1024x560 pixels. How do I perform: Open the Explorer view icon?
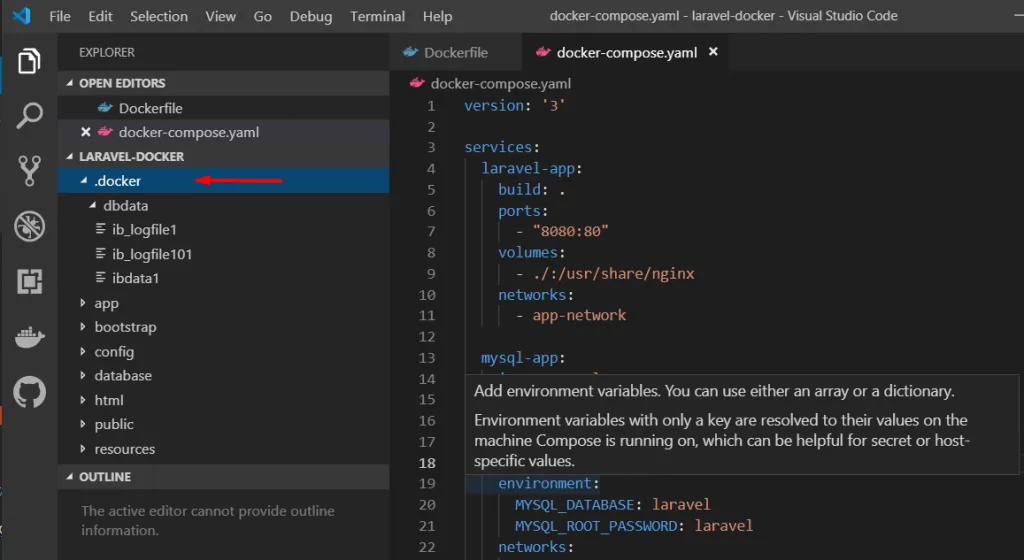[29, 61]
